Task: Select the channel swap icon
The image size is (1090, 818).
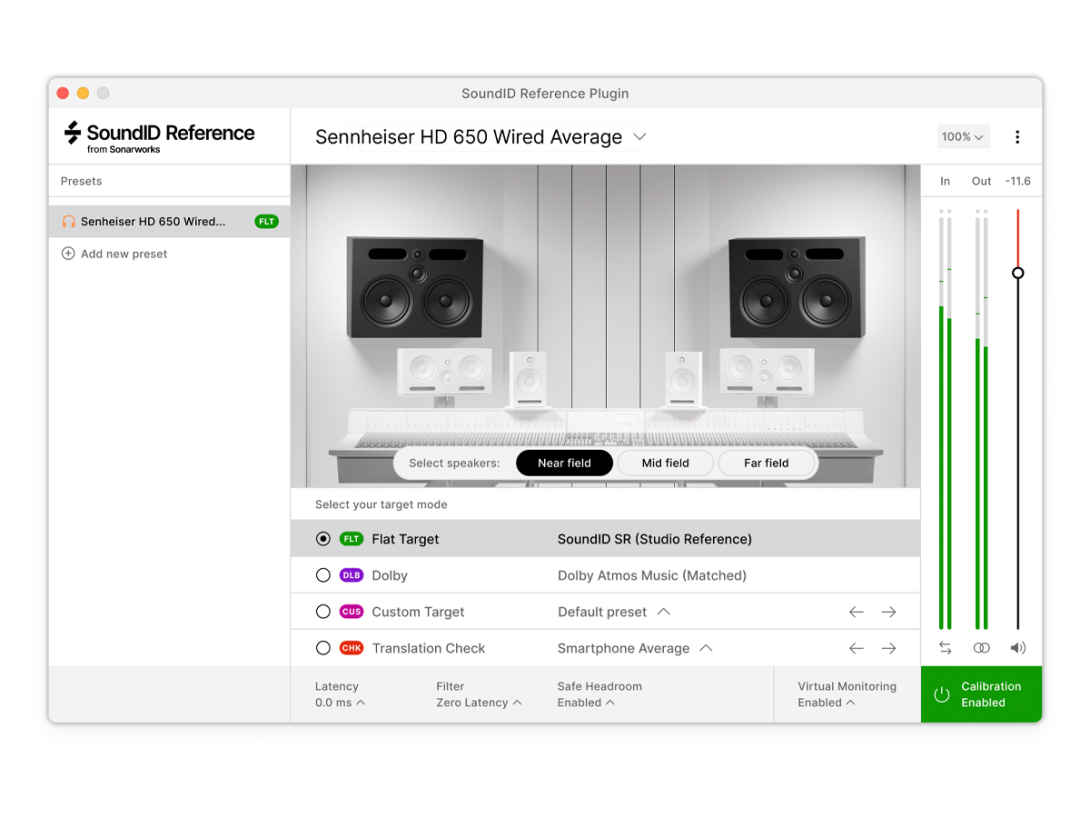Action: tap(945, 648)
